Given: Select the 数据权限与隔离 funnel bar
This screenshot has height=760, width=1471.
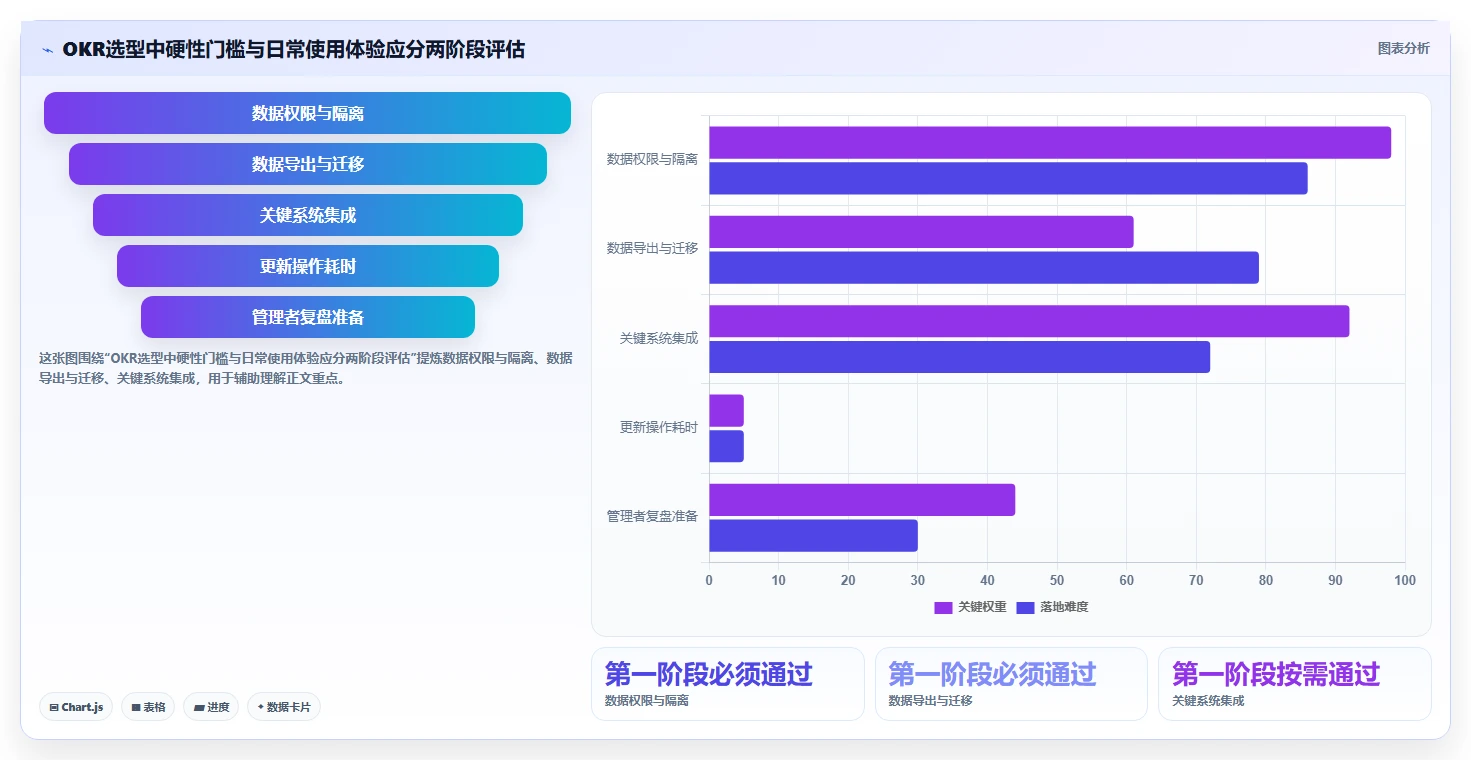Looking at the screenshot, I should click(x=307, y=113).
